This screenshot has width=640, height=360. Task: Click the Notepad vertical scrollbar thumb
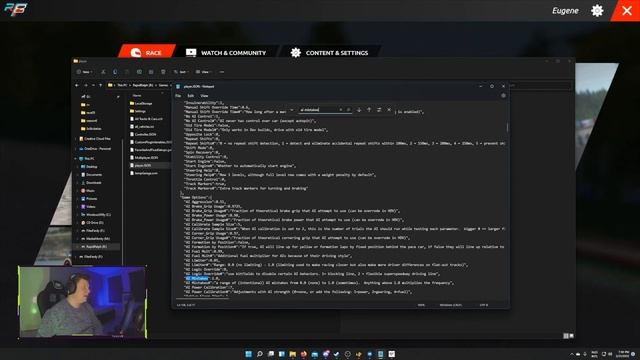507,127
